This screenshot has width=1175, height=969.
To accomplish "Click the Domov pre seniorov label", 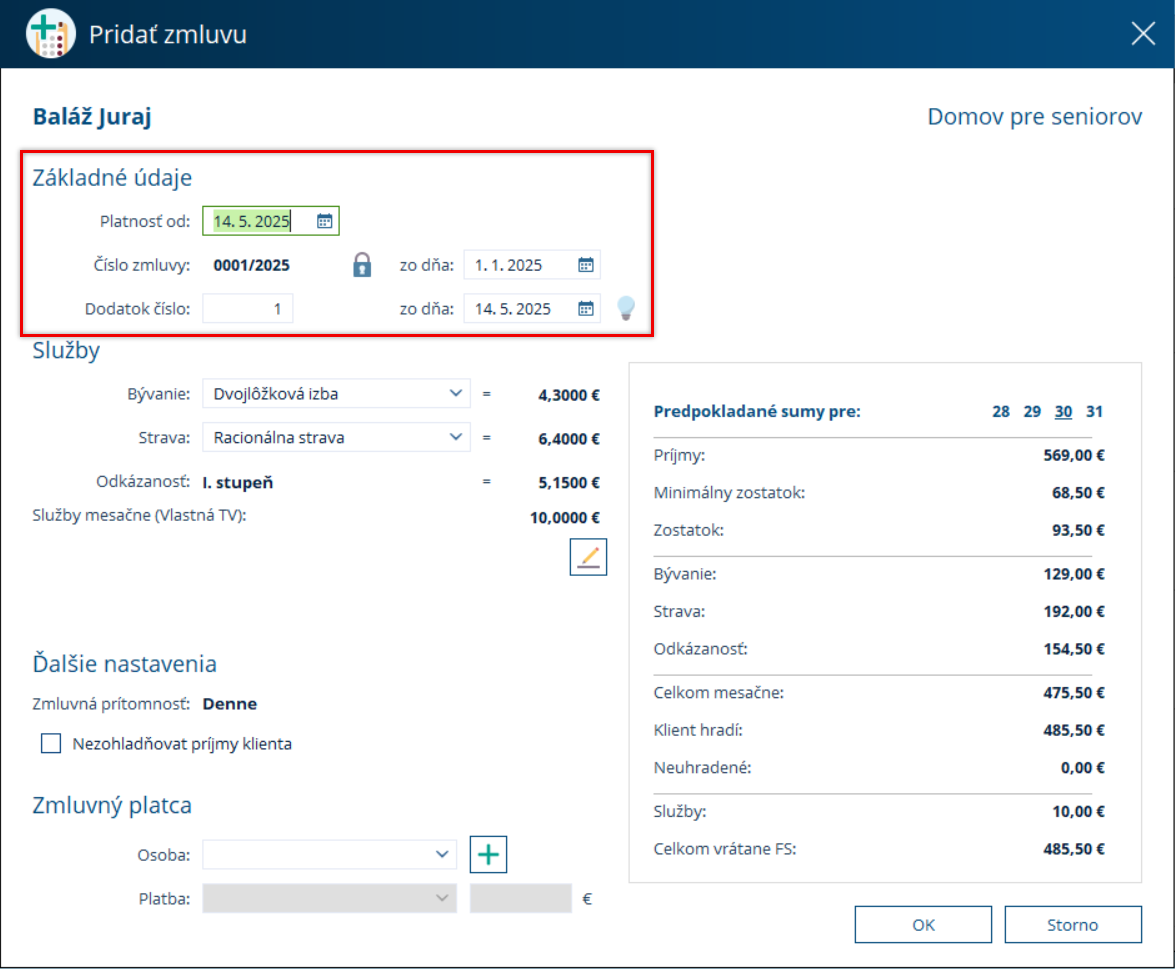I will (1035, 117).
